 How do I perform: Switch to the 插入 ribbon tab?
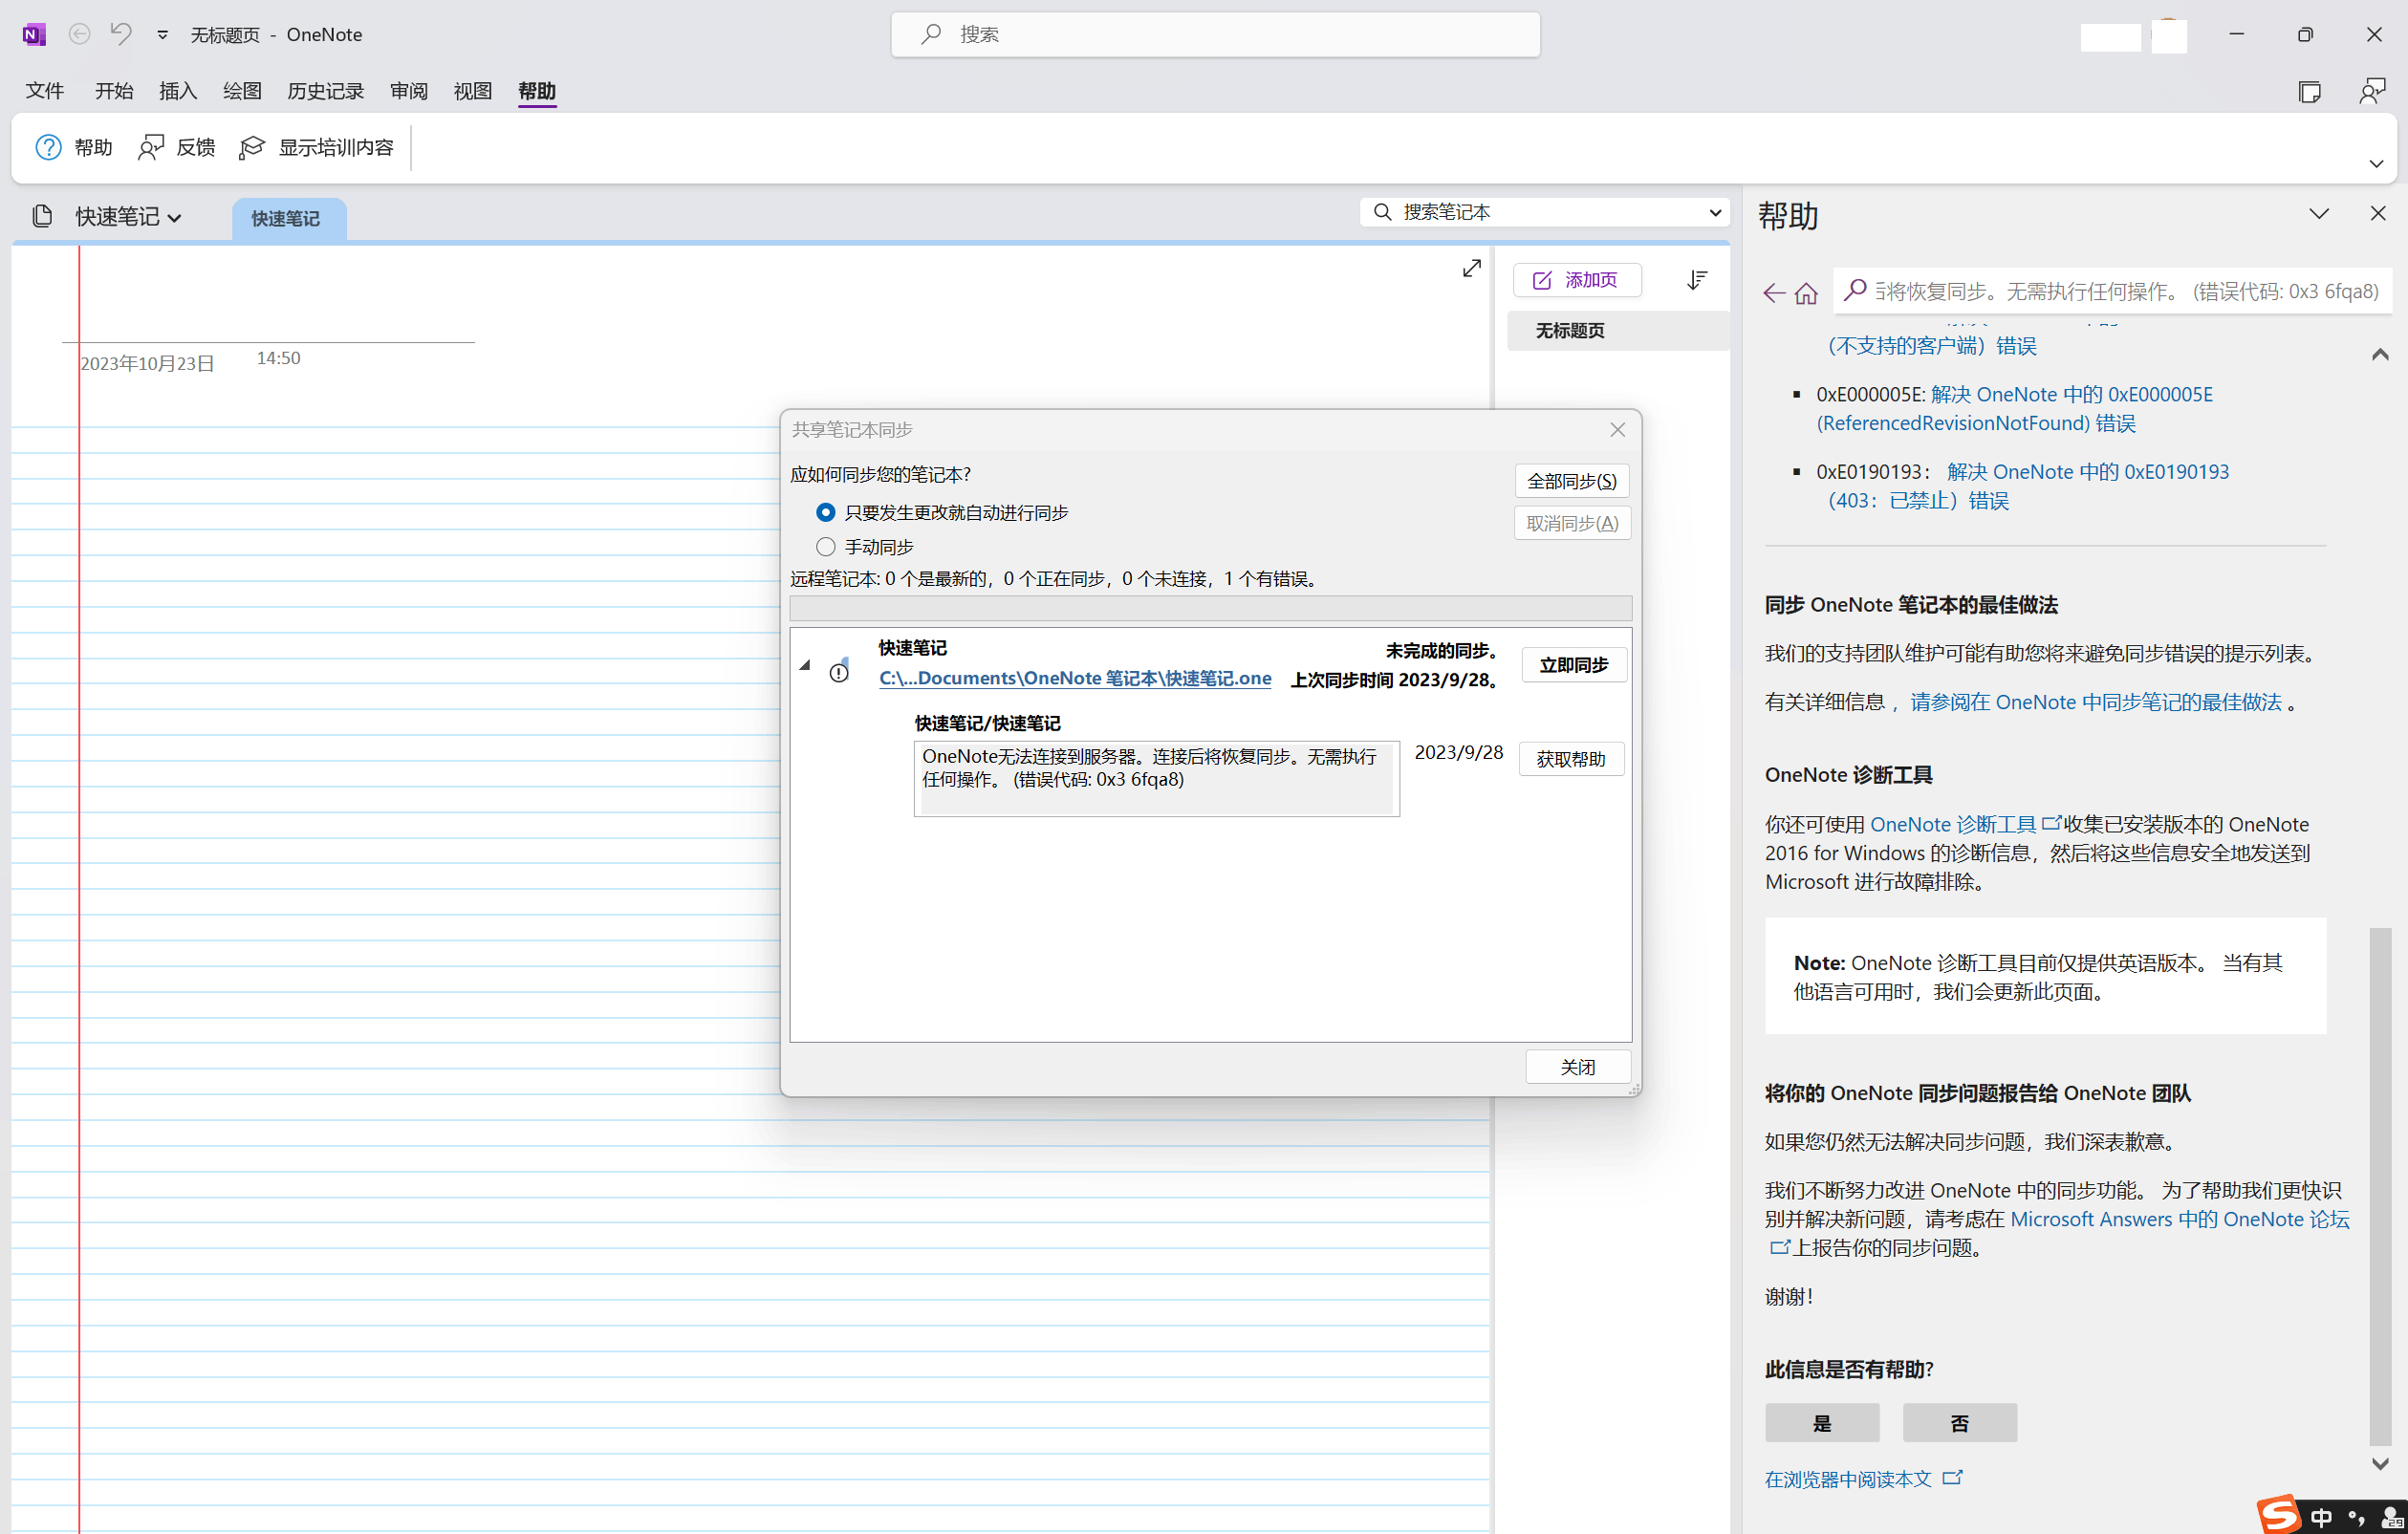pos(178,91)
